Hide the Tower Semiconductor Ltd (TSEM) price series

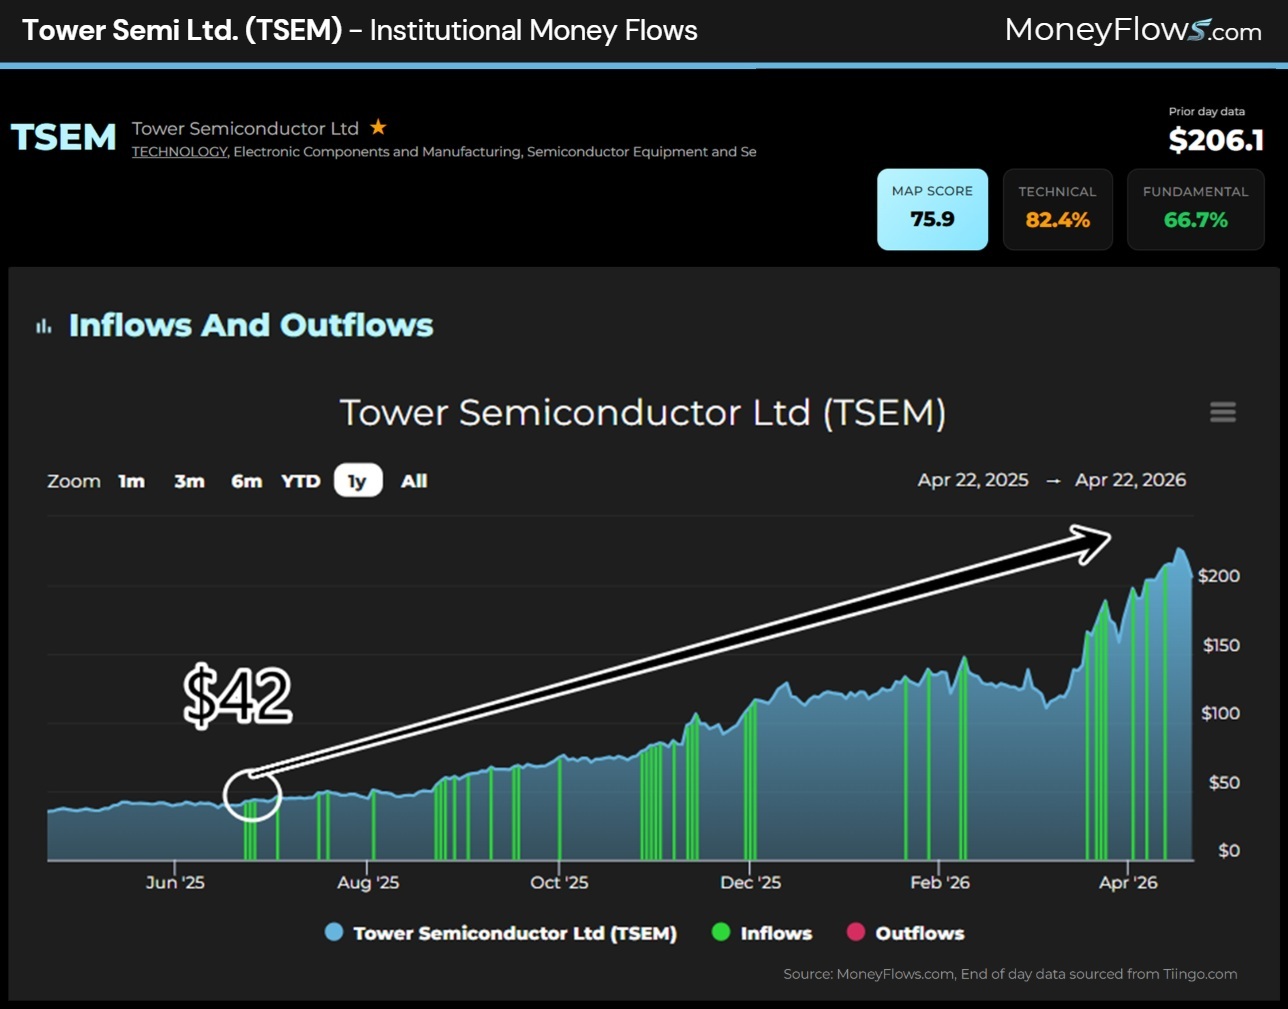[x=501, y=933]
